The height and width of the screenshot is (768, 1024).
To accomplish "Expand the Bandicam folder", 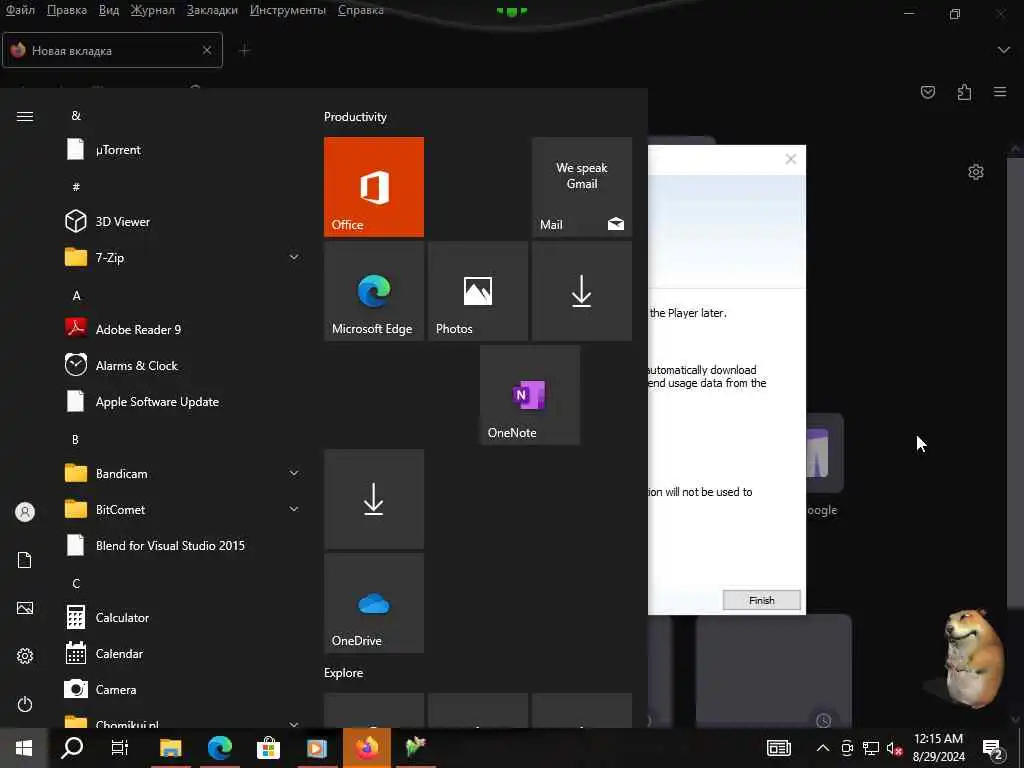I will click(x=294, y=473).
